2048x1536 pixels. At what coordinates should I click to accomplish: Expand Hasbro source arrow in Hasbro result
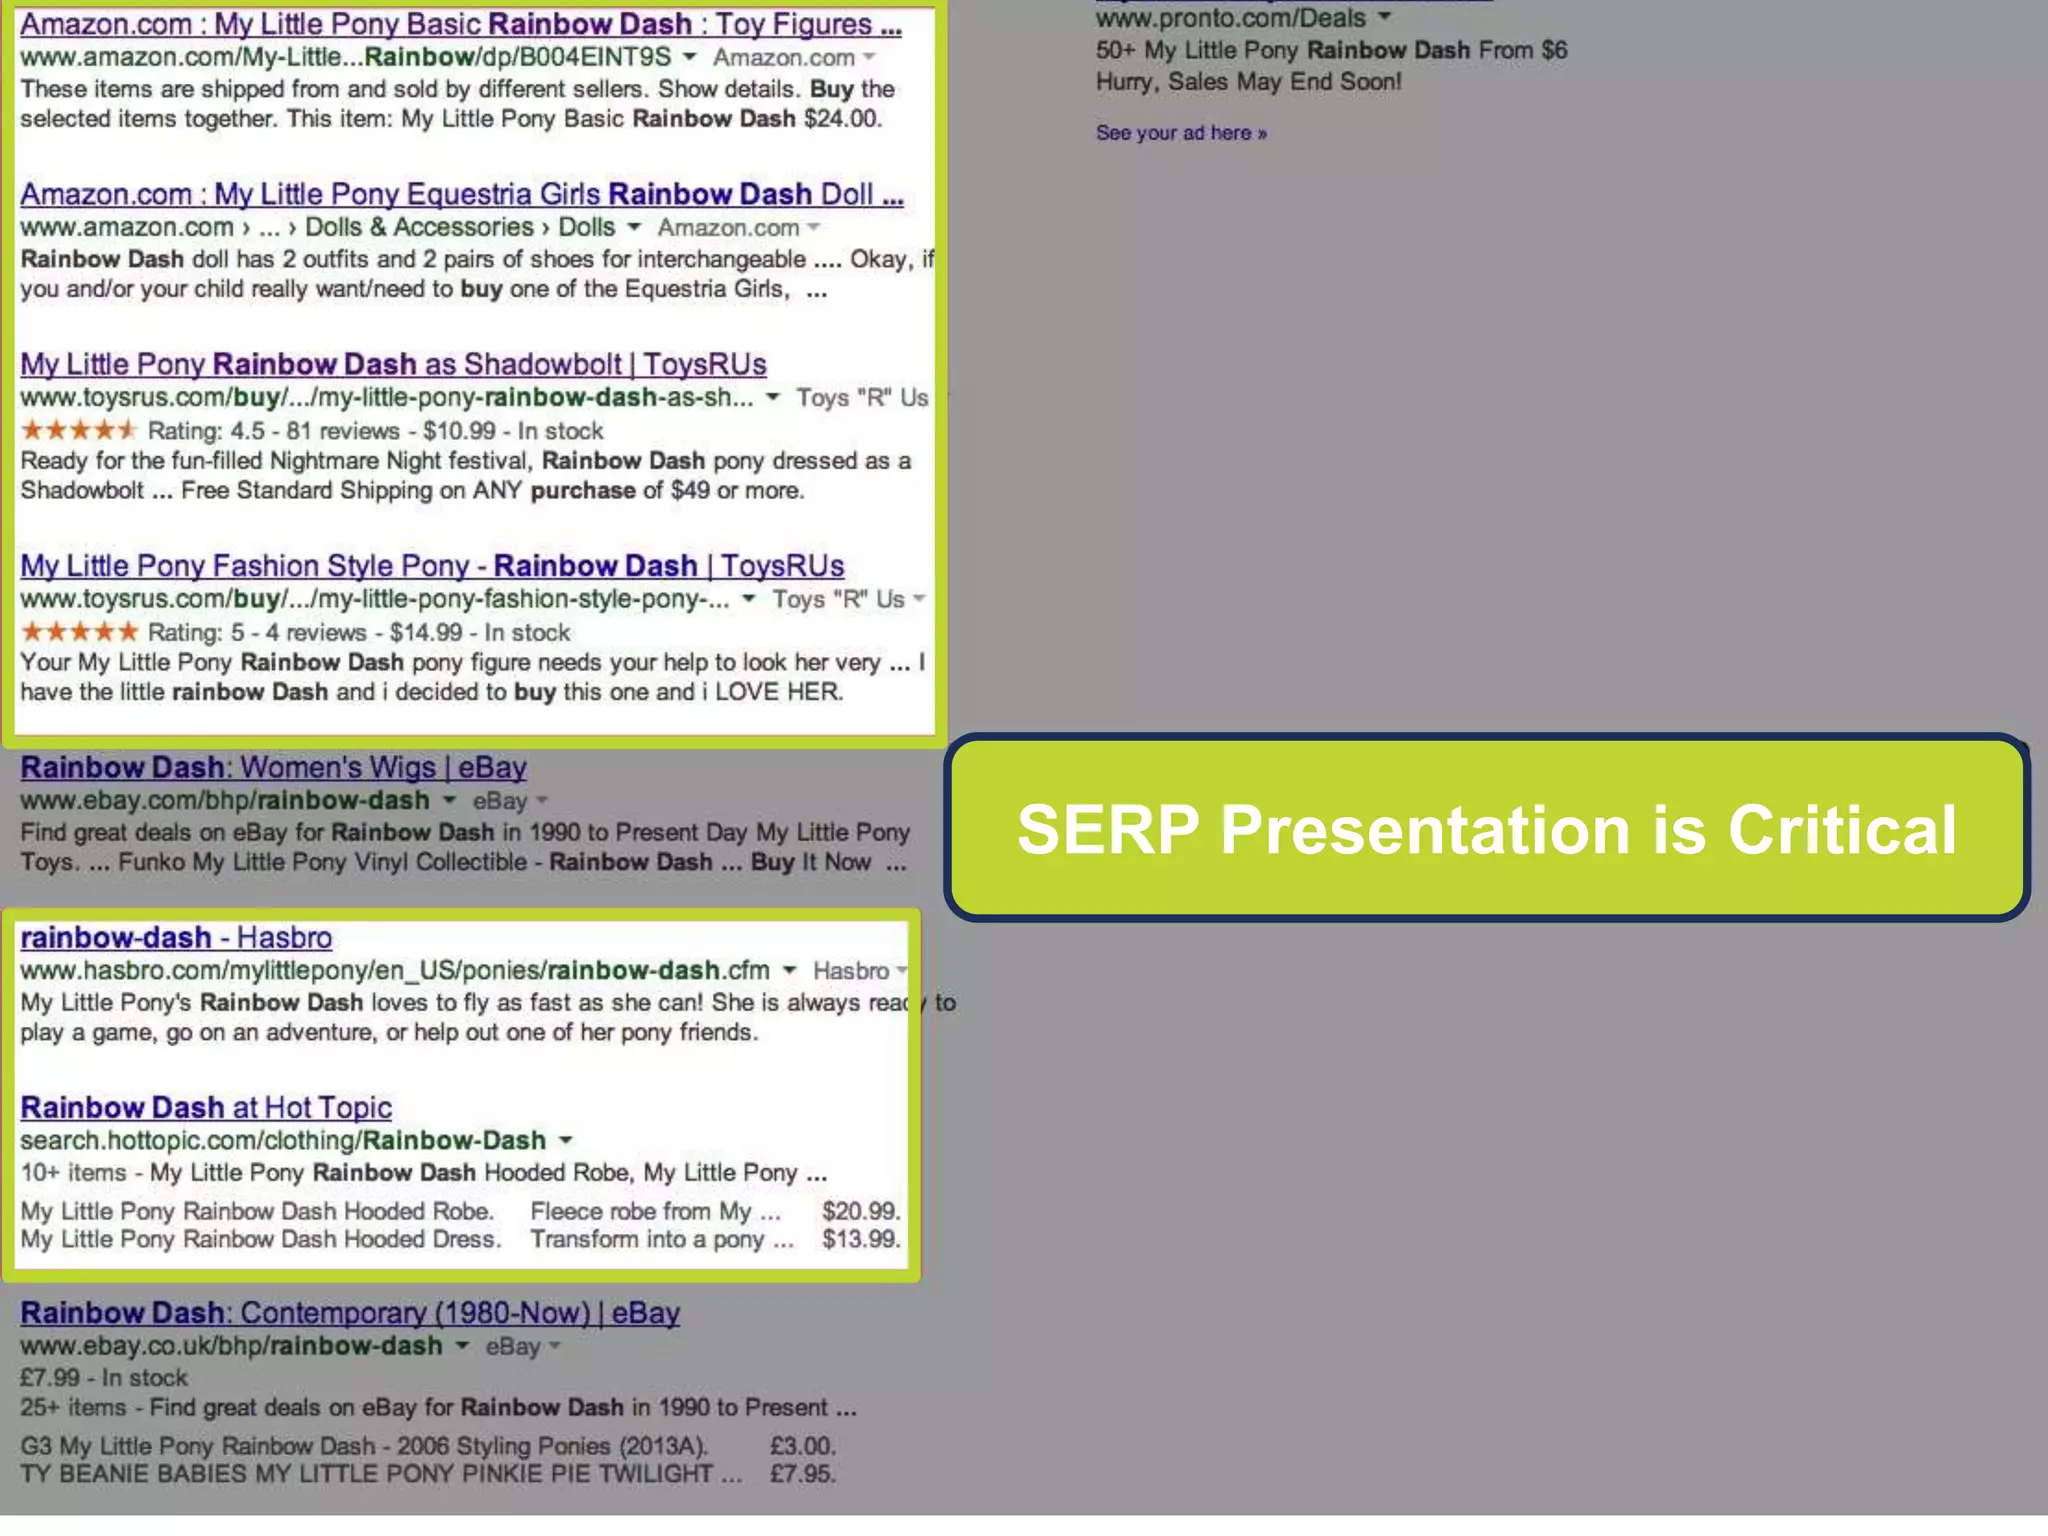(901, 971)
